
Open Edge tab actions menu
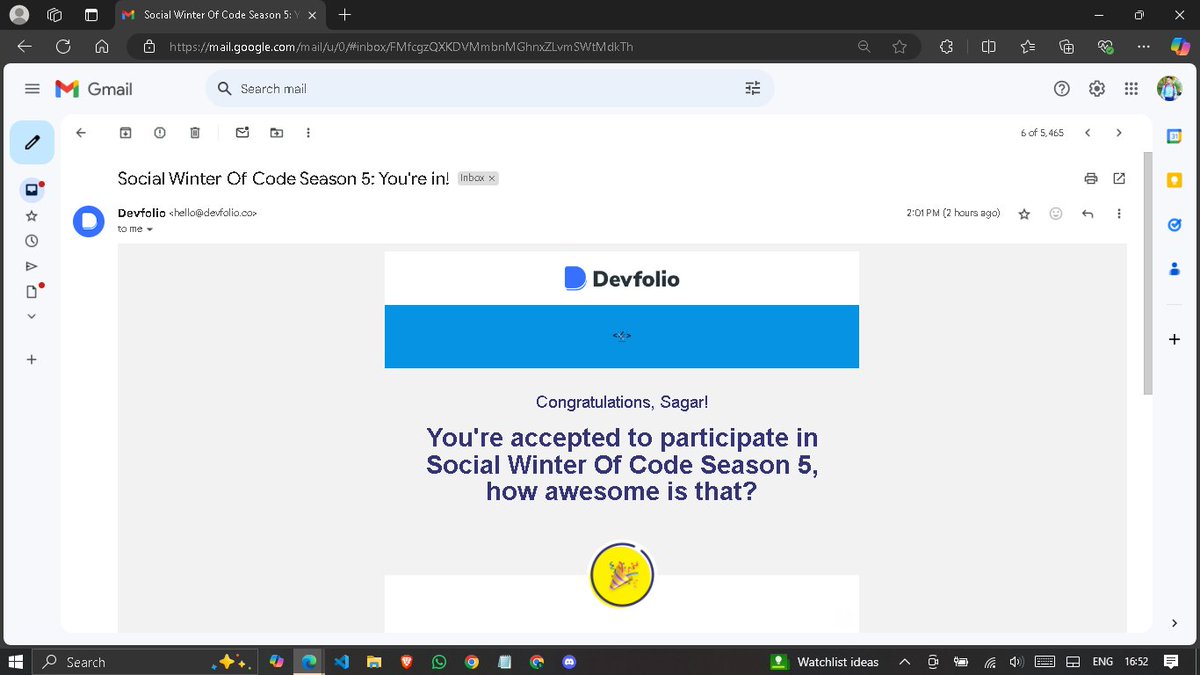pyautogui.click(x=91, y=15)
